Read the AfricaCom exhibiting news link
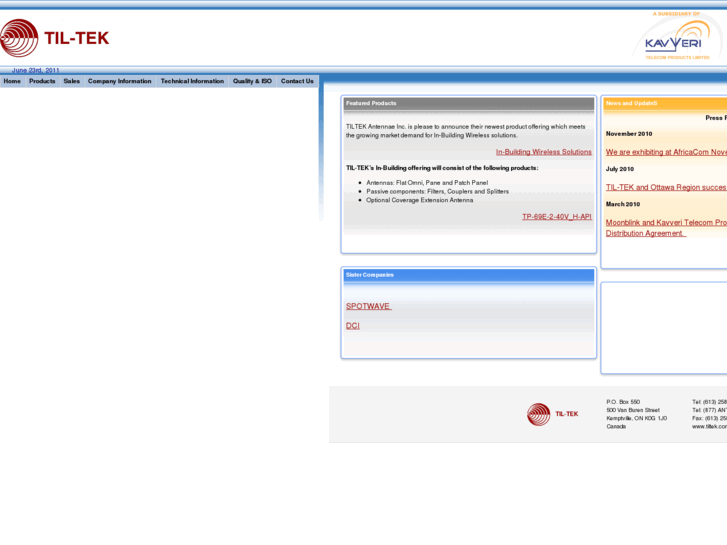The image size is (727, 545). point(666,152)
